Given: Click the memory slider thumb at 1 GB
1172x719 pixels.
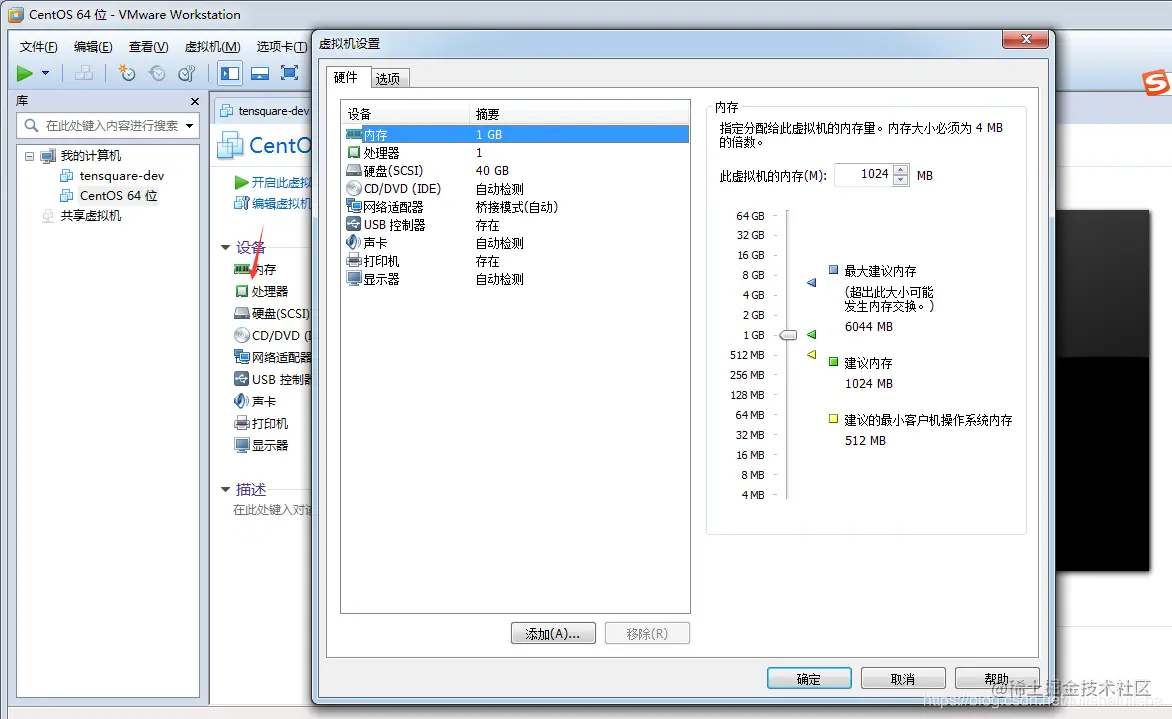Looking at the screenshot, I should [789, 335].
